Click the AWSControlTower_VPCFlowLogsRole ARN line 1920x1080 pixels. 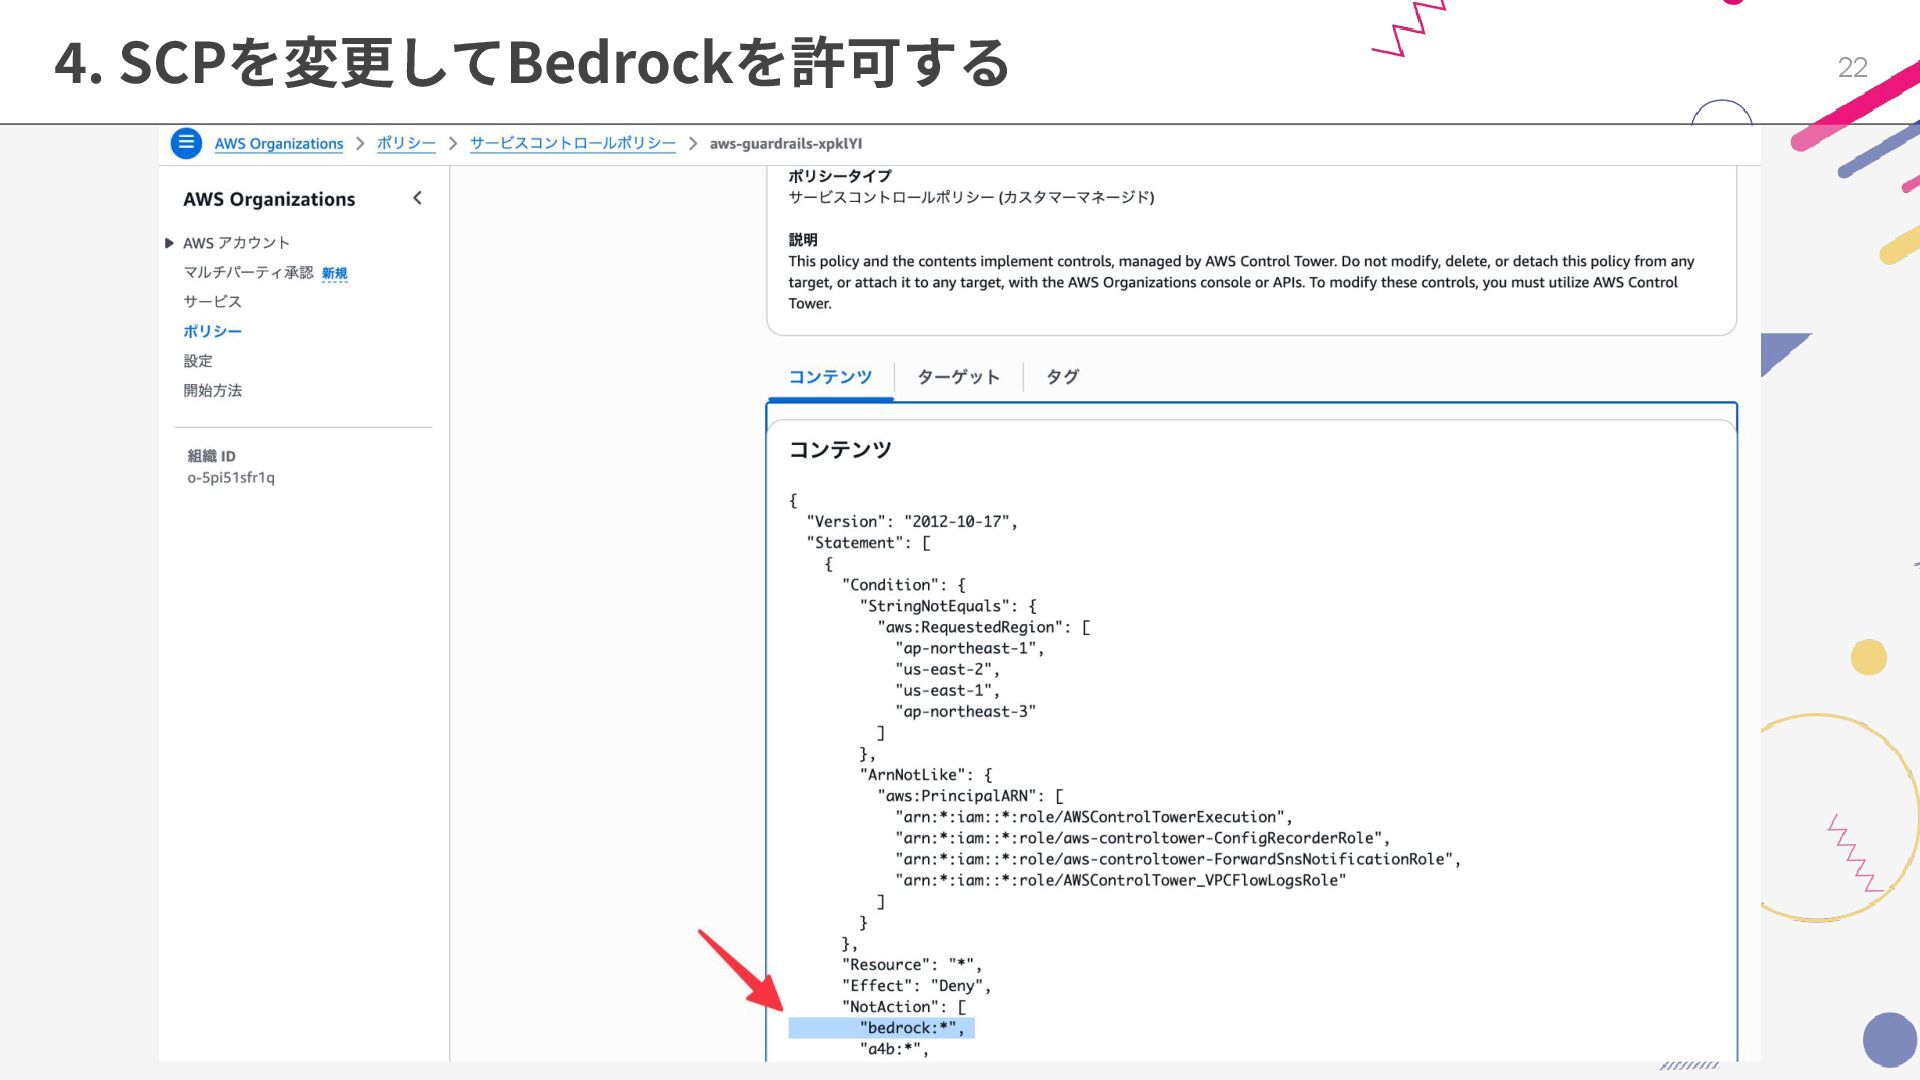[1121, 880]
